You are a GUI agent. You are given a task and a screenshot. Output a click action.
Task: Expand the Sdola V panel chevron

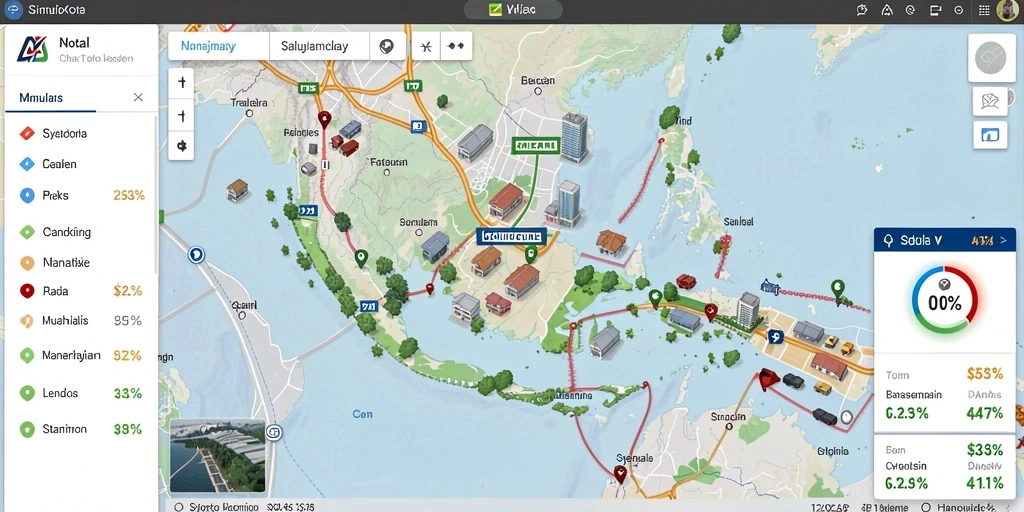pos(1004,241)
